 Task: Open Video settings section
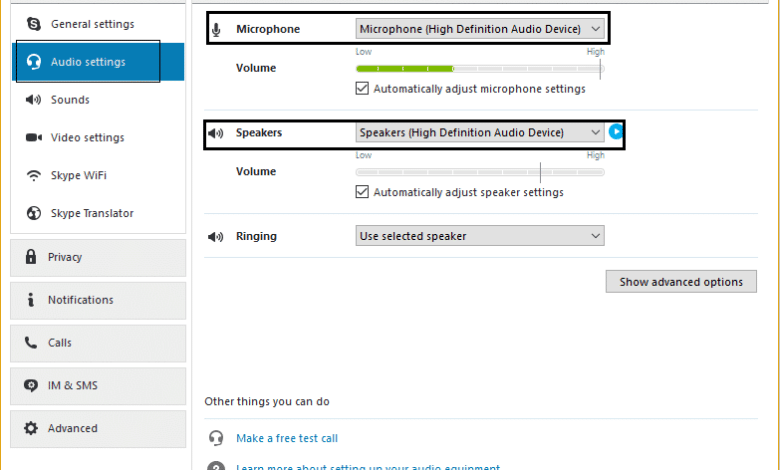point(98,137)
